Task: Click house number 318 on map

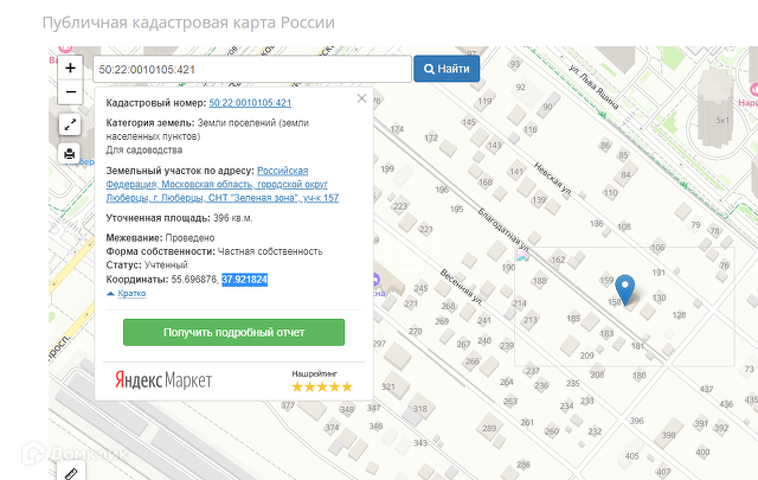Action: pyautogui.click(x=420, y=408)
